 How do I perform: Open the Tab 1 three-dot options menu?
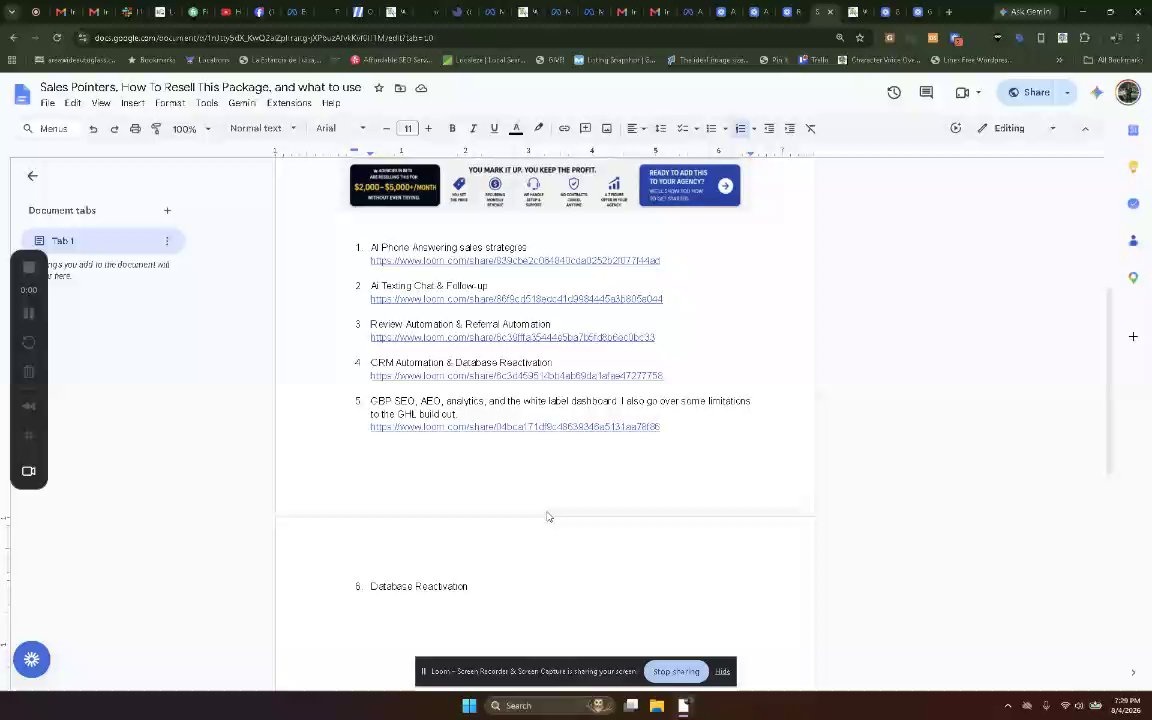point(168,241)
